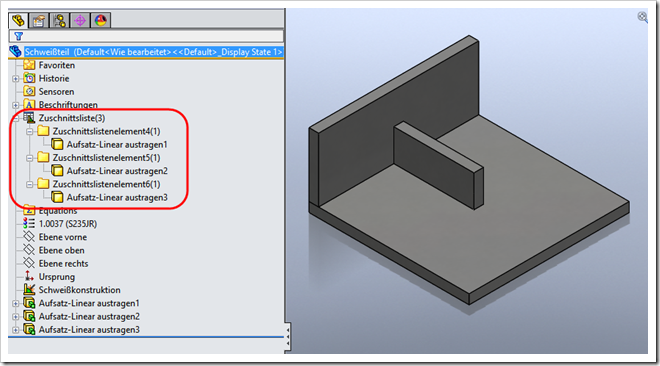Click the 1.0037 (S235JR) material entry

(x=68, y=224)
